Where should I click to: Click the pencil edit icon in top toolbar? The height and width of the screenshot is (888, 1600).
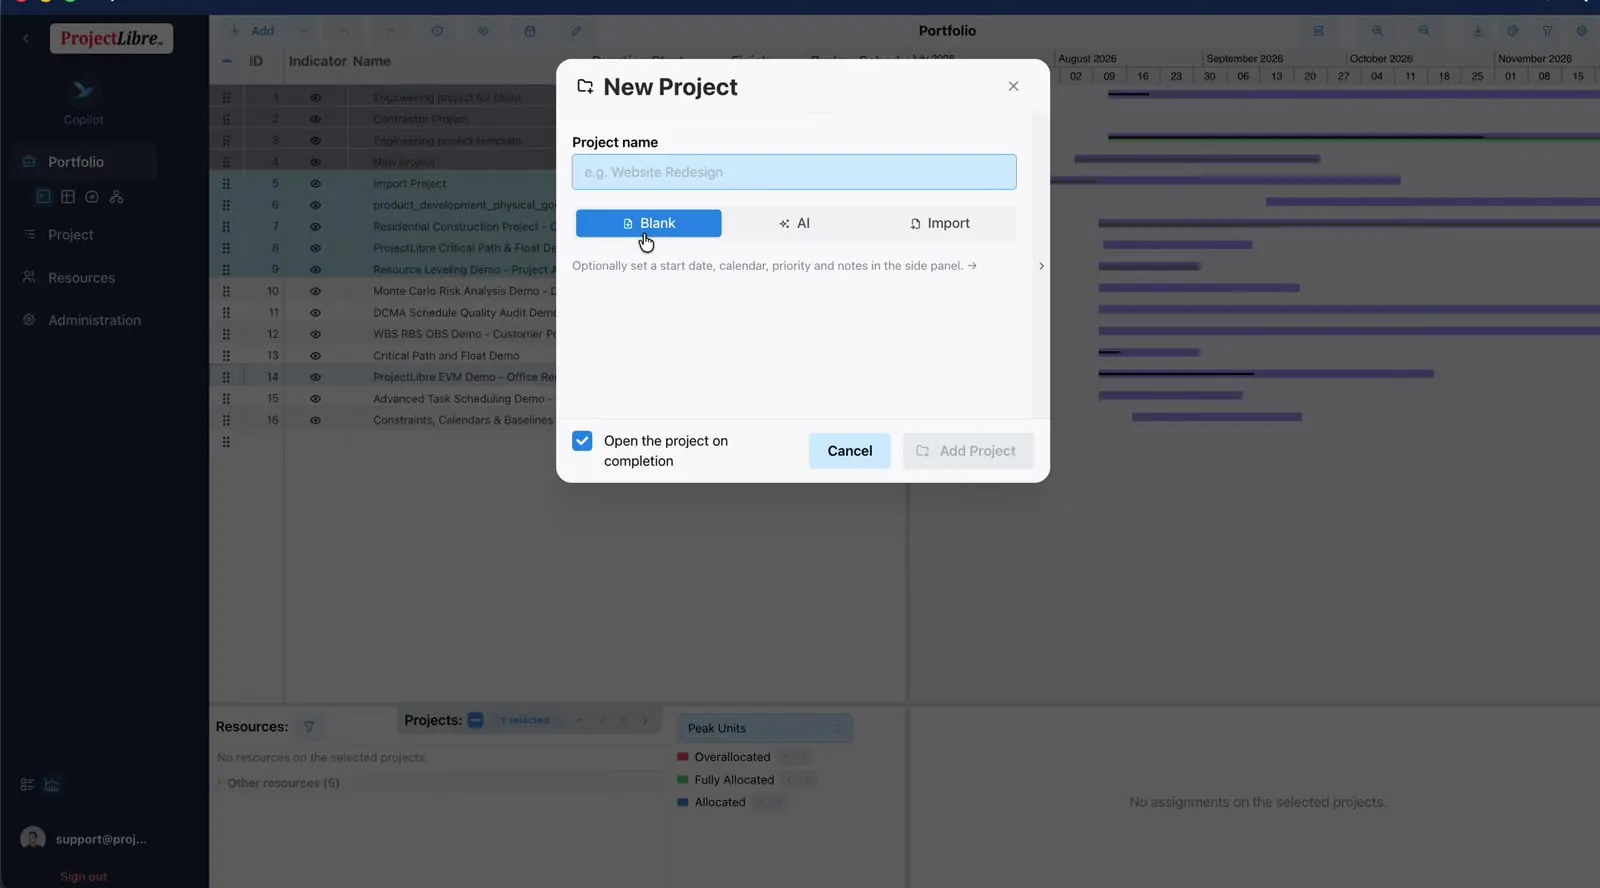tap(576, 31)
